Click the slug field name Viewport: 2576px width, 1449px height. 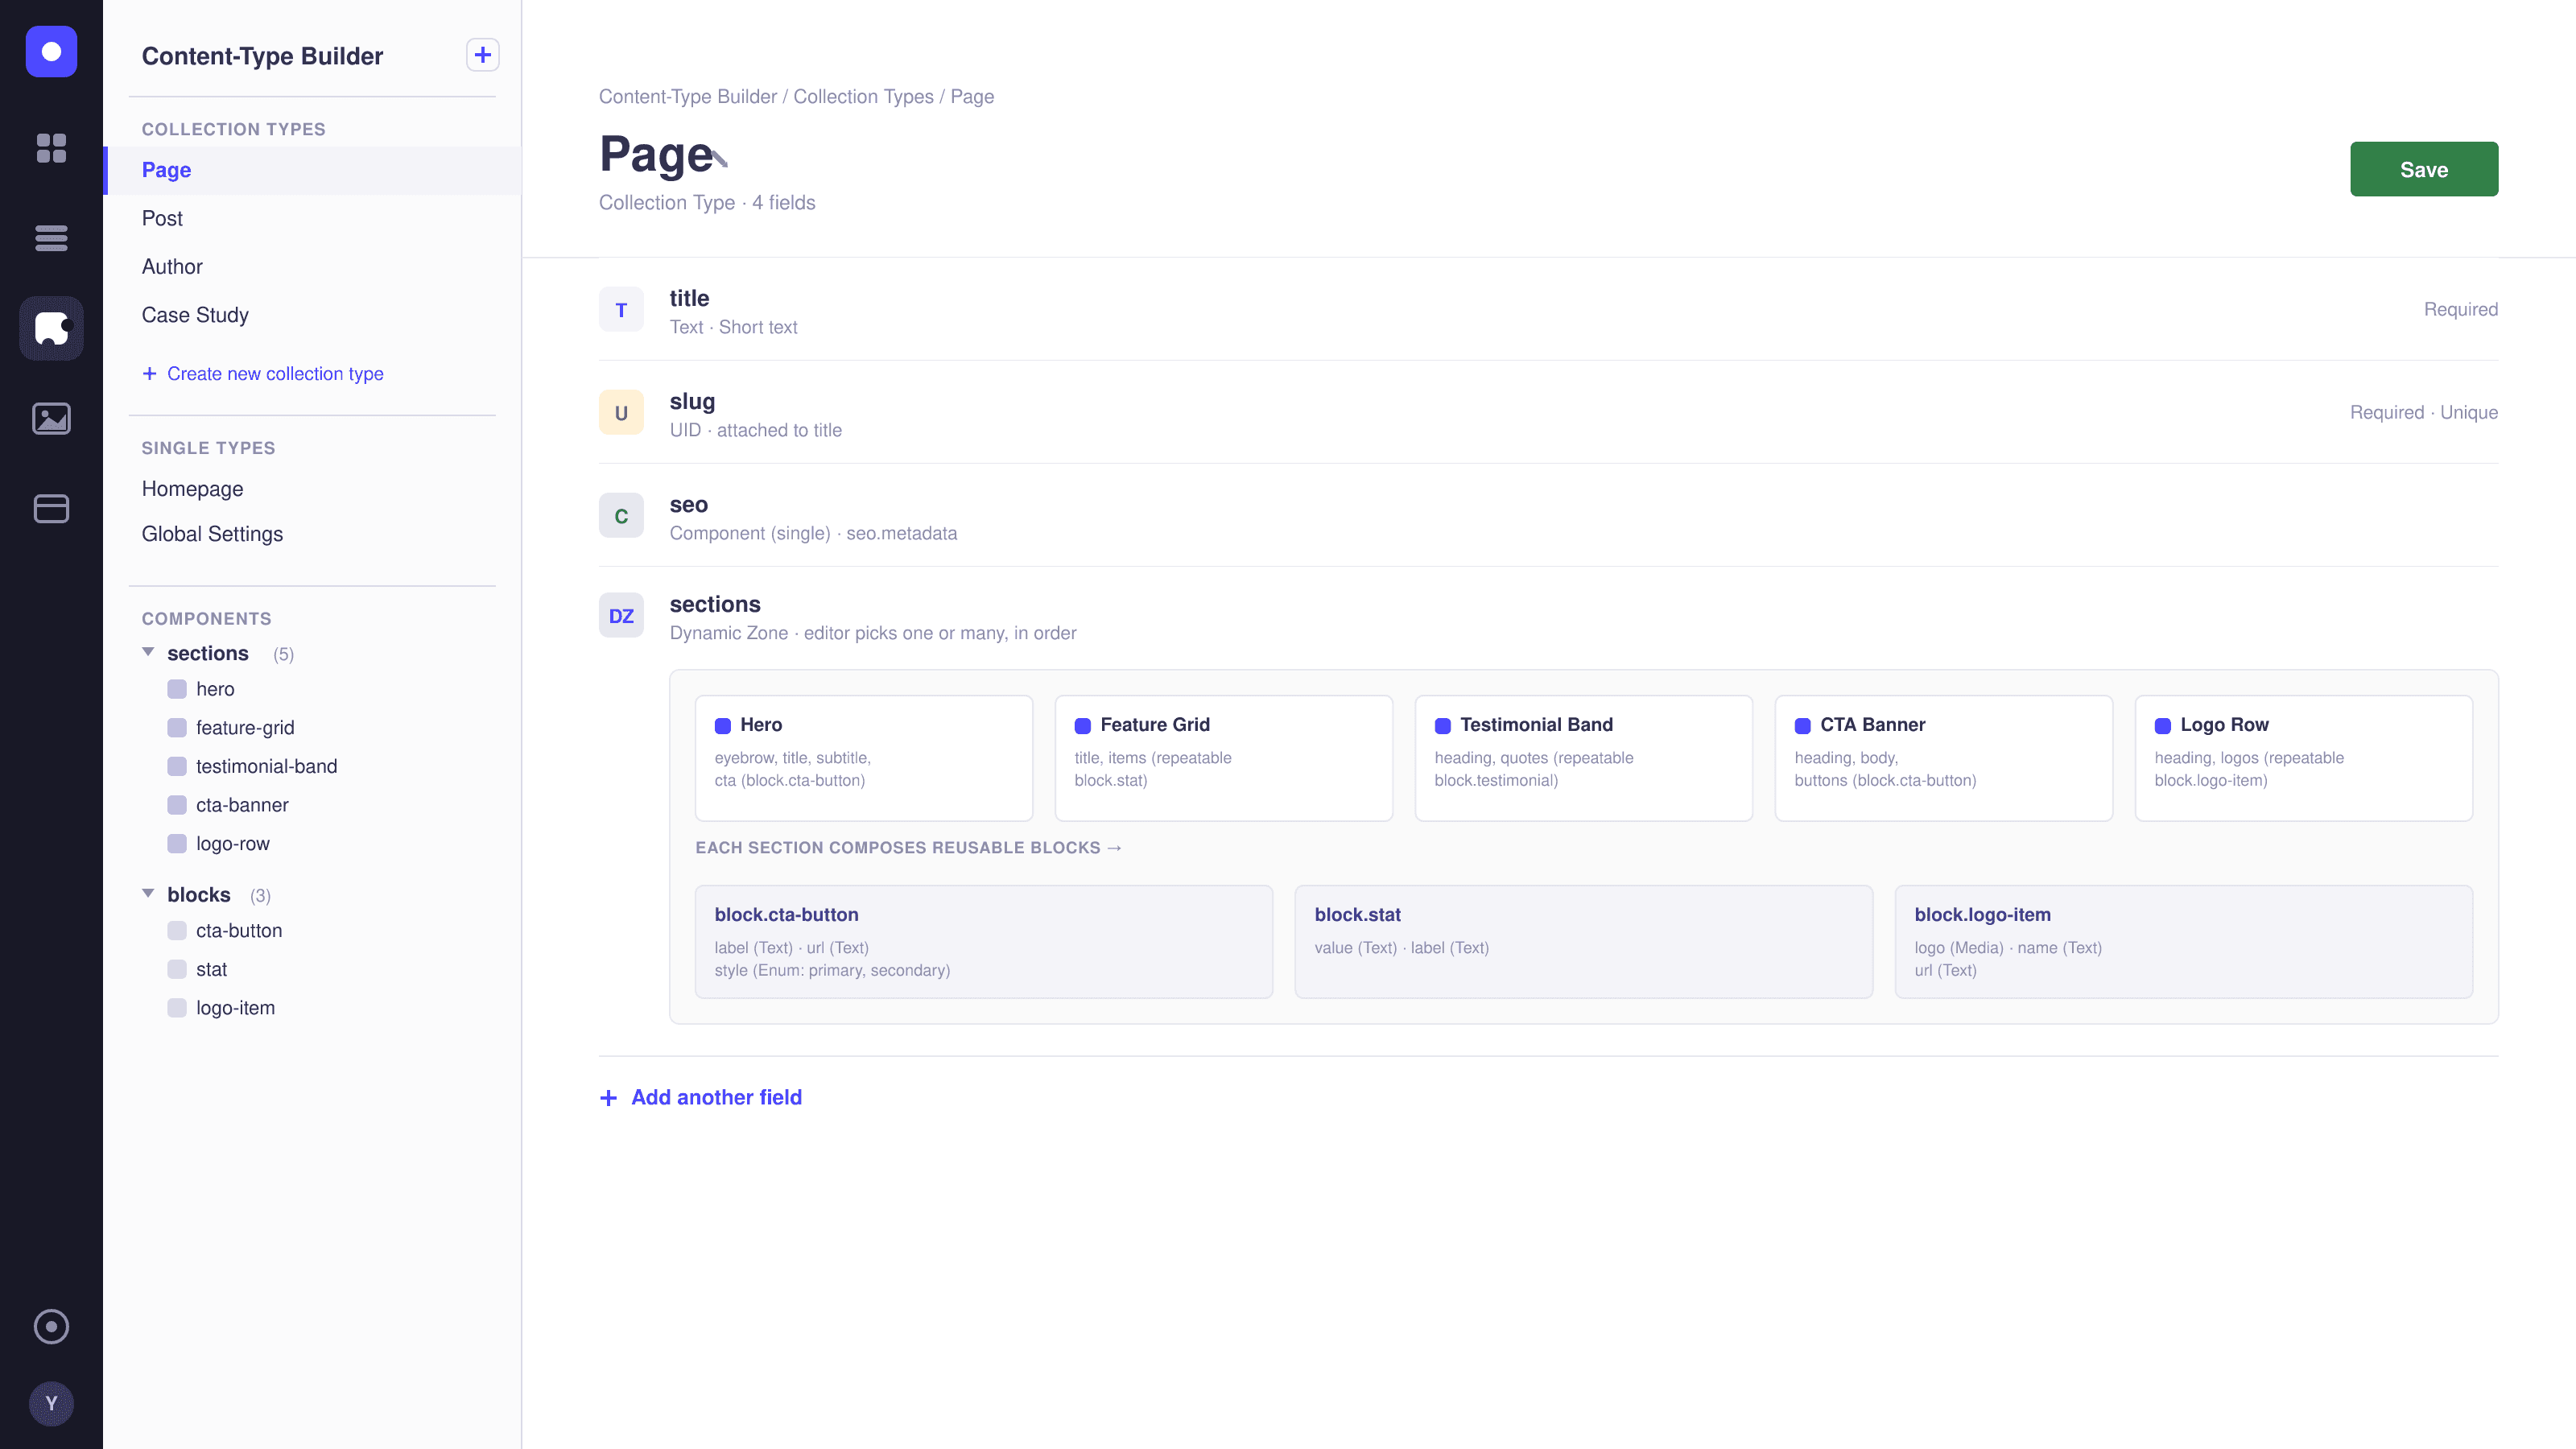coord(692,401)
